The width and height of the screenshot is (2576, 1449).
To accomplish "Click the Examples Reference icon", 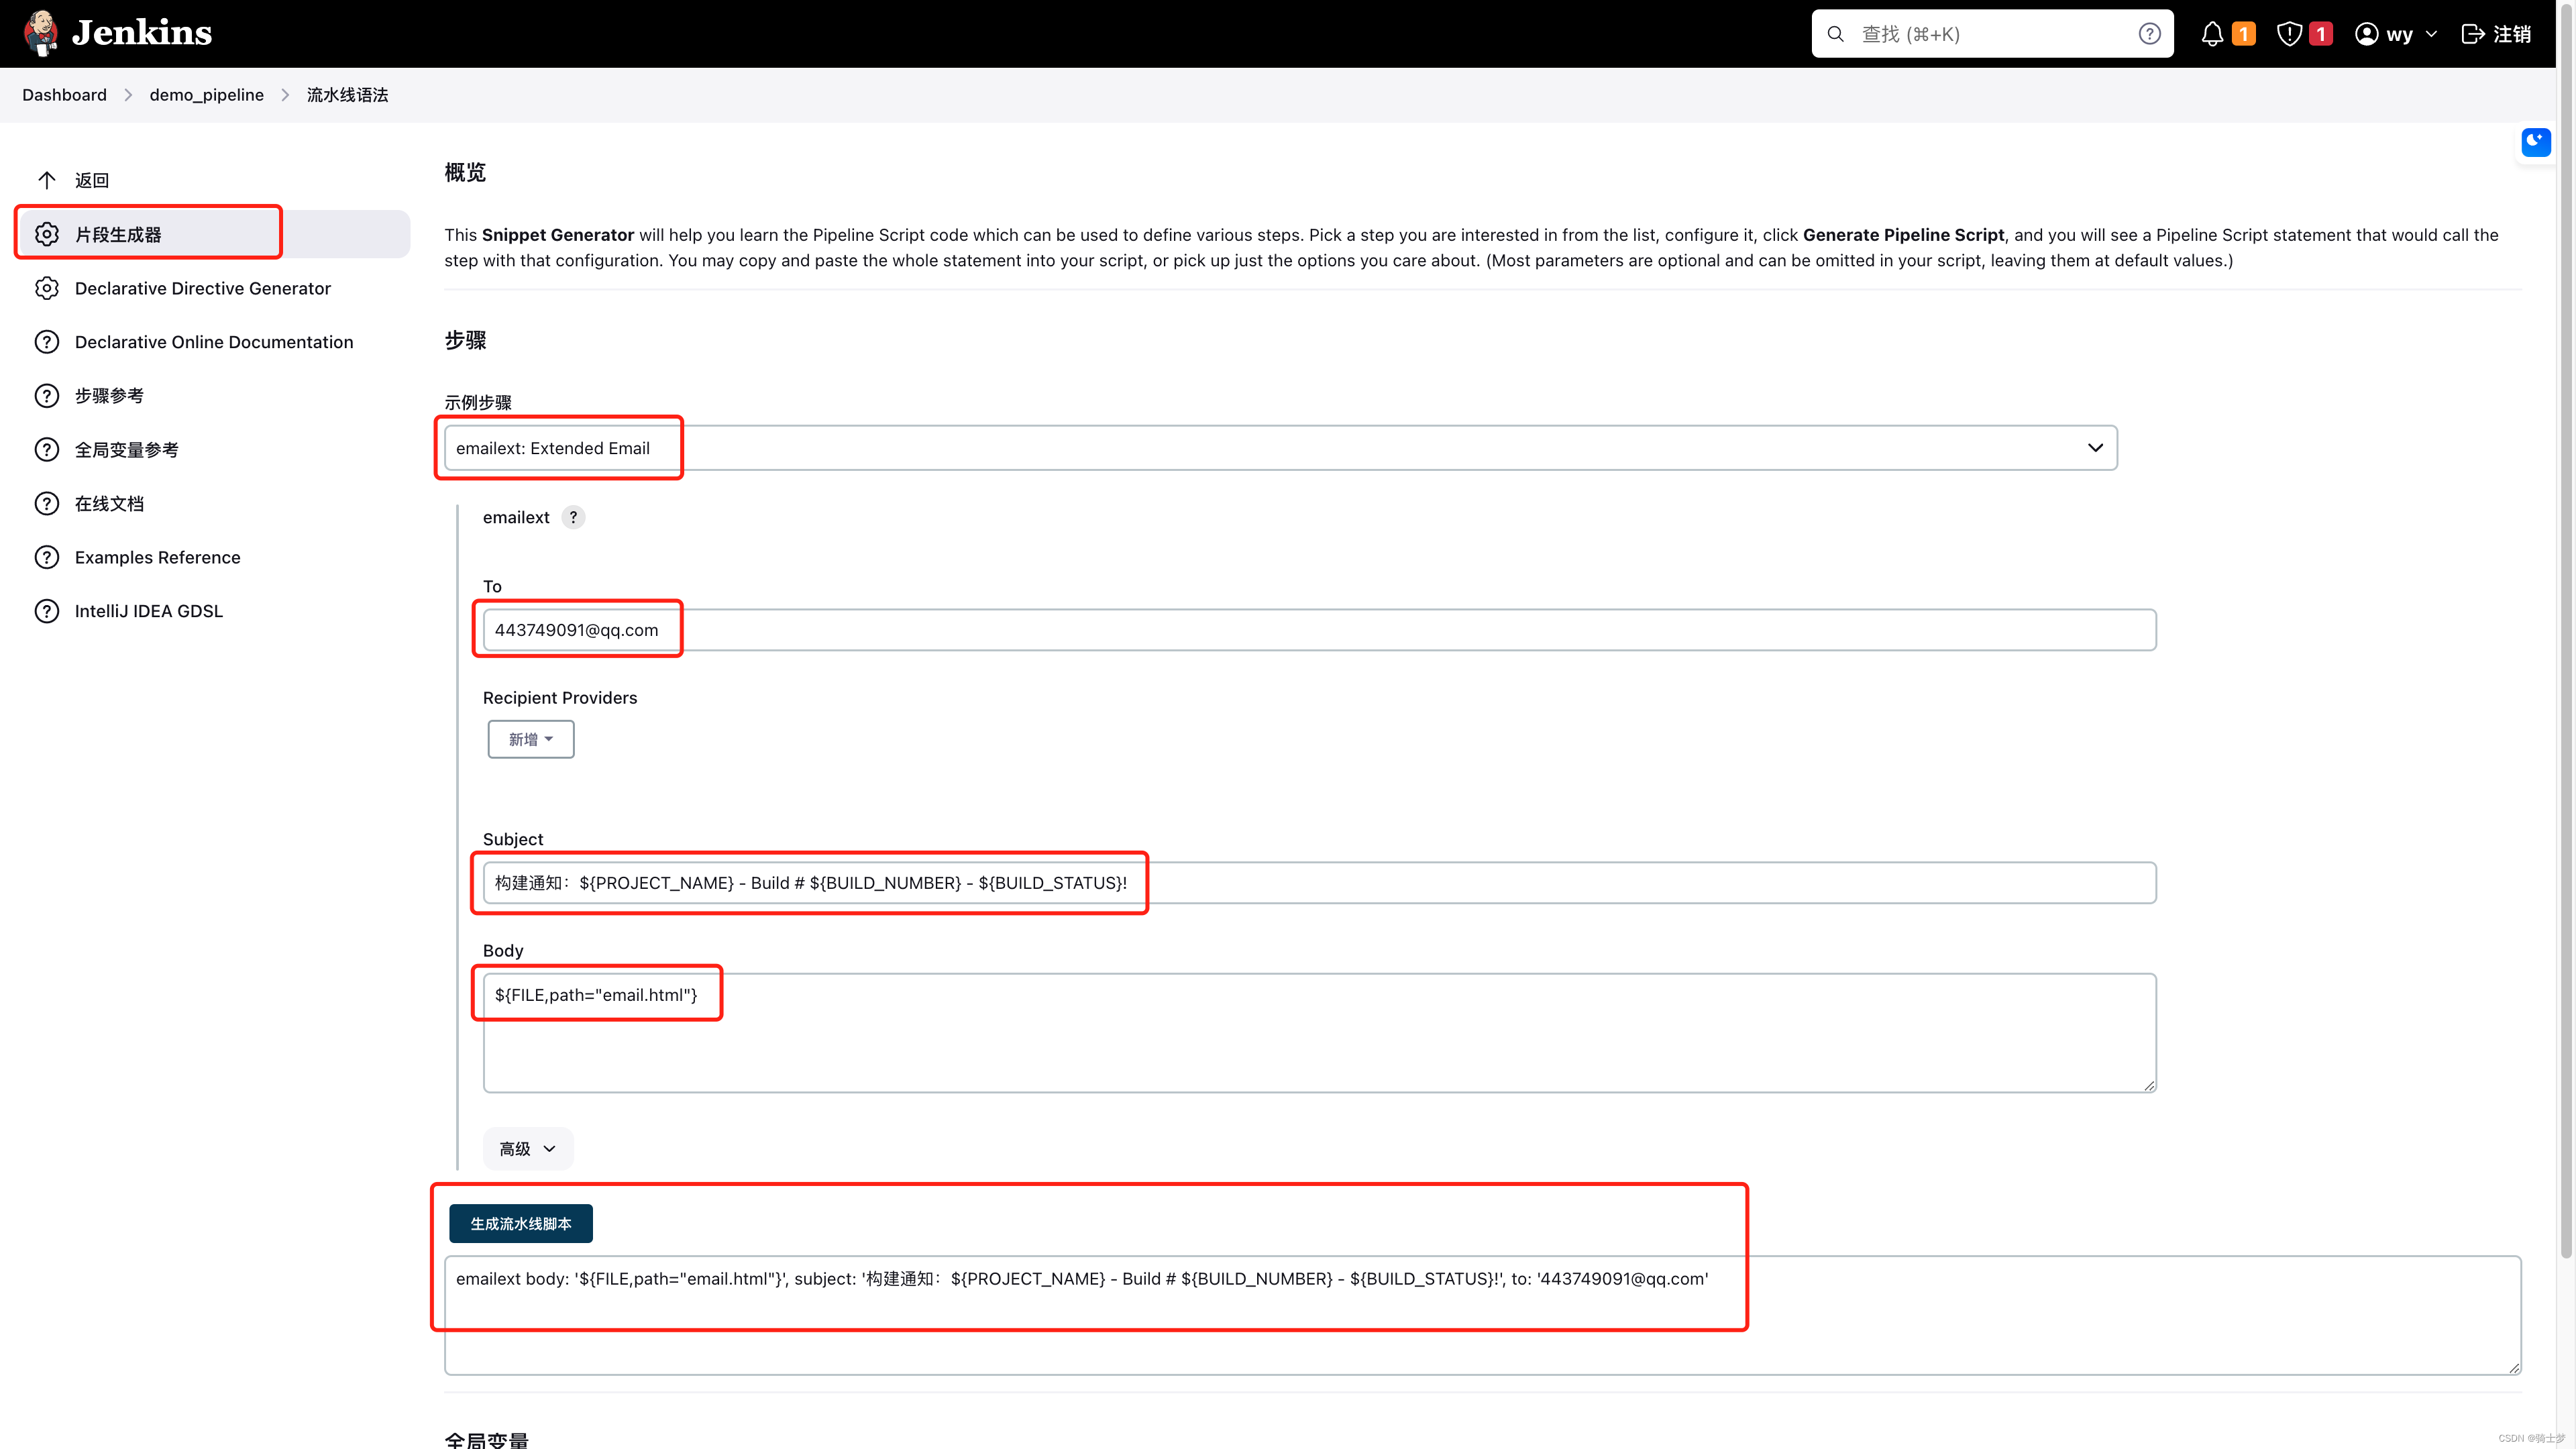I will click(48, 555).
